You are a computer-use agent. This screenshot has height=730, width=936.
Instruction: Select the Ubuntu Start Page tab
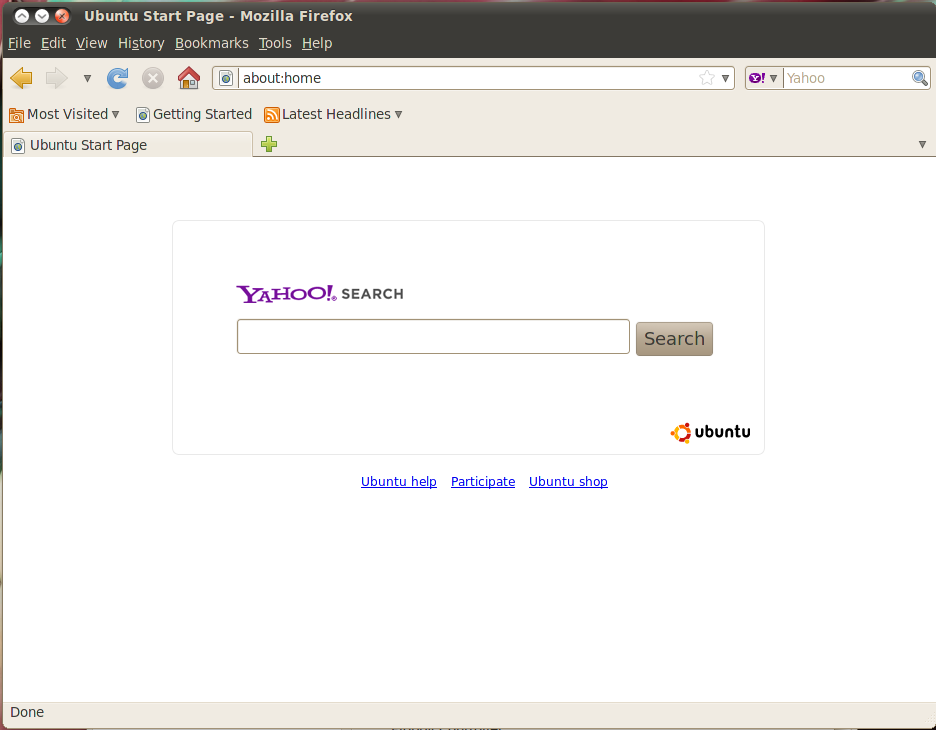127,145
